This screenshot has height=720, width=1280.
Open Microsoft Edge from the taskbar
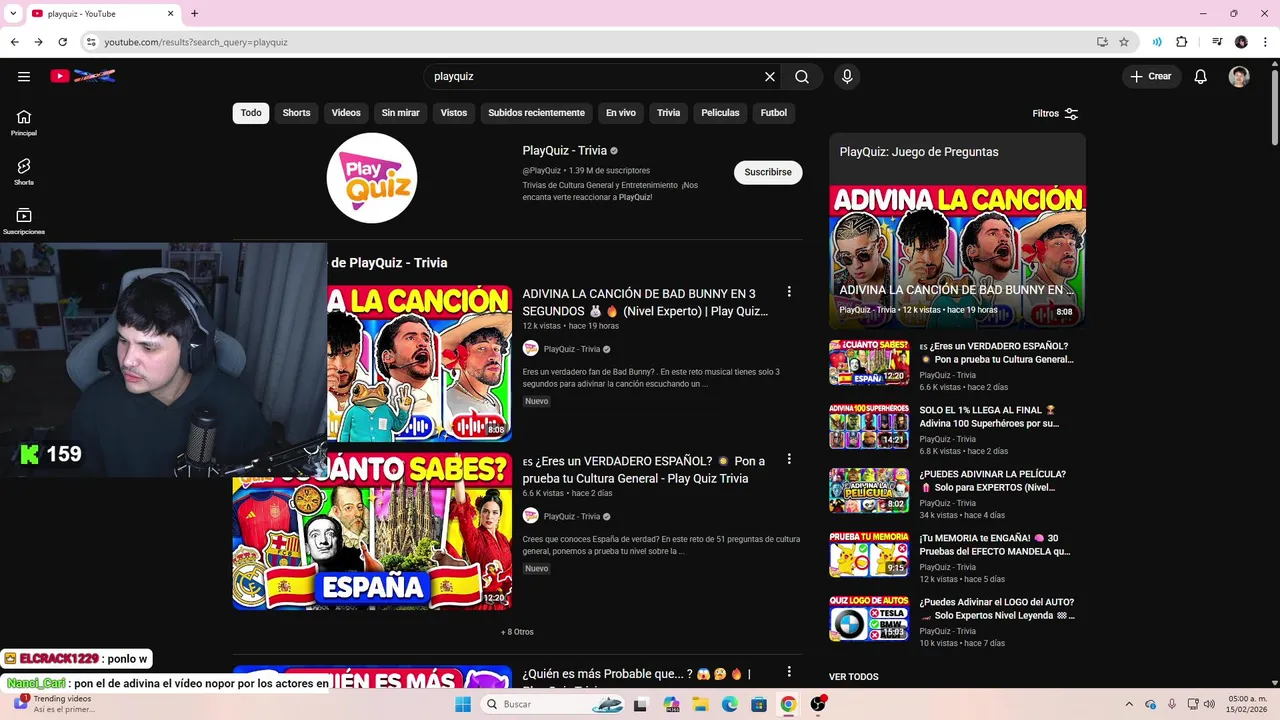(730, 704)
